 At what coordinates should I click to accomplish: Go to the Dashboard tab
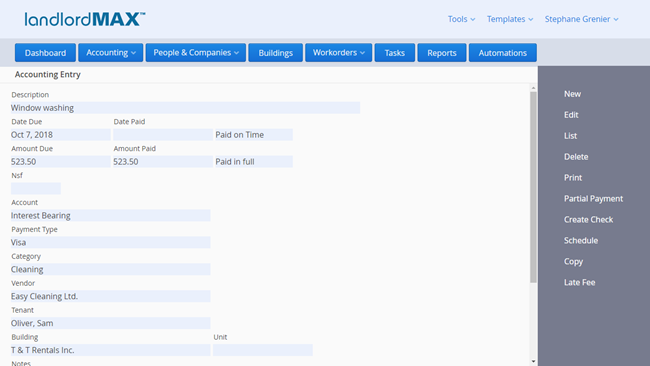click(45, 53)
